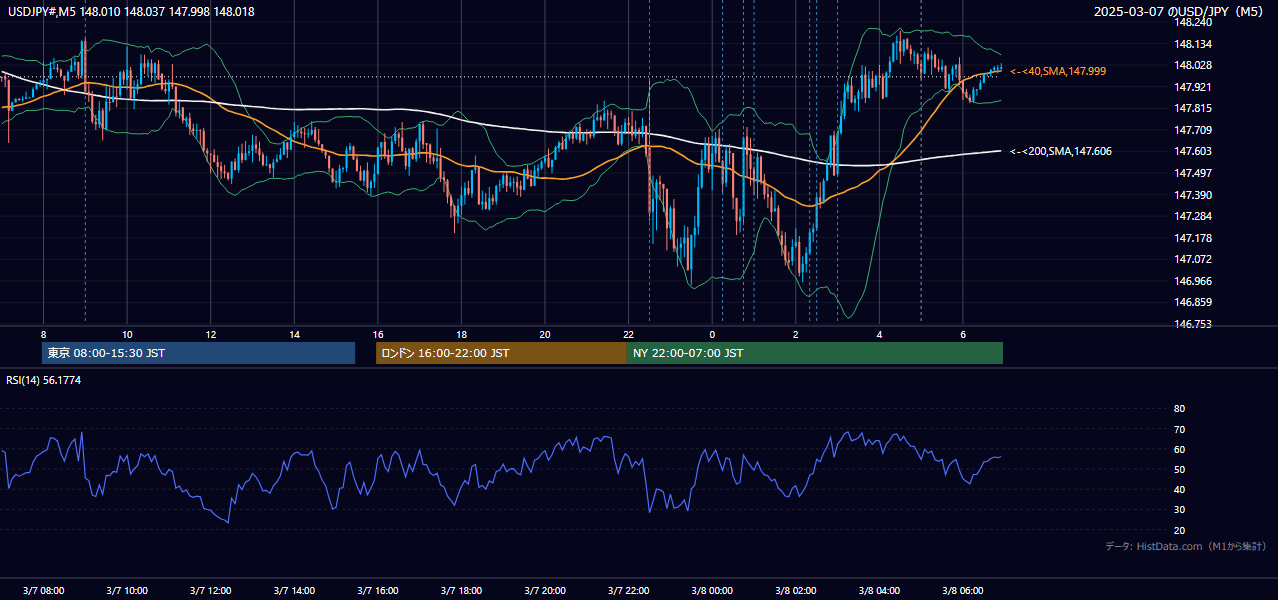Click the データ: HistData.com source note
The width and height of the screenshot is (1278, 600).
(x=1186, y=546)
